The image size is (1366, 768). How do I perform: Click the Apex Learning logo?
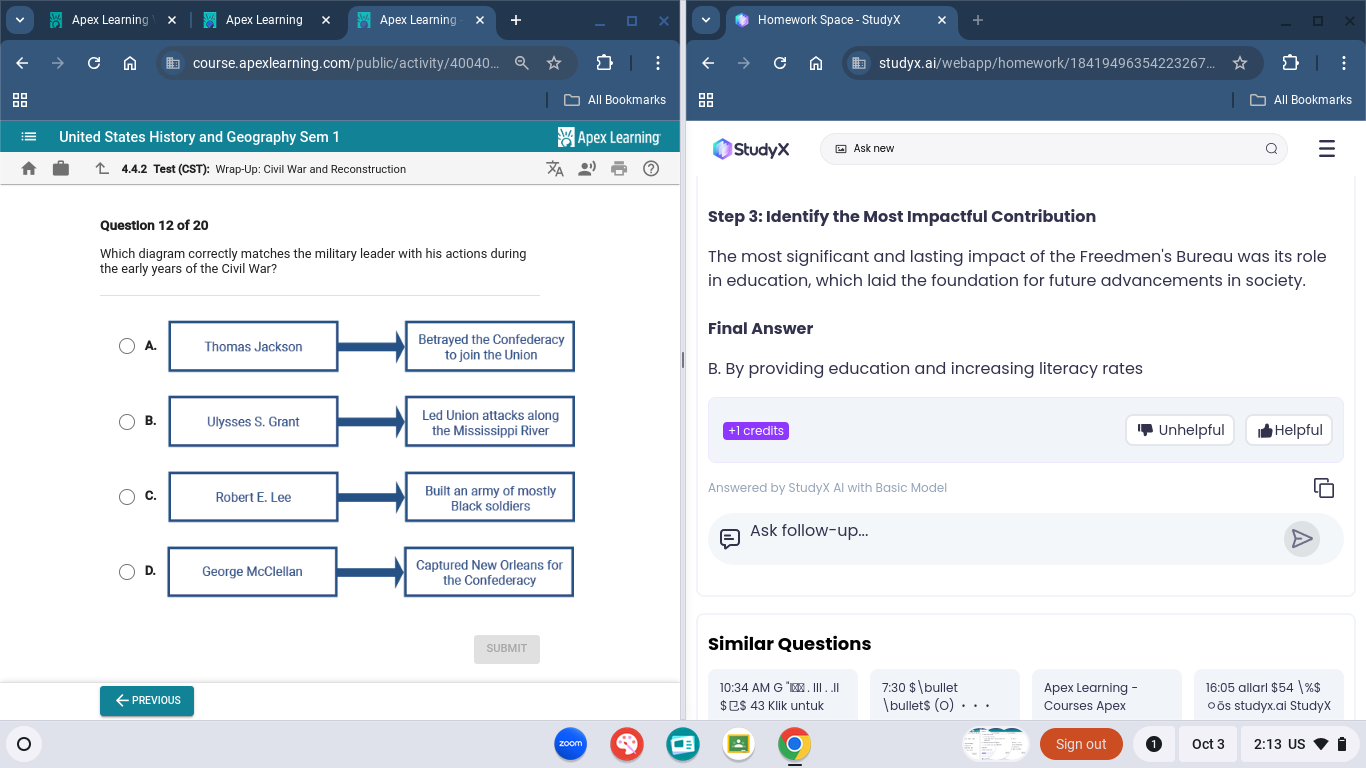pos(609,137)
